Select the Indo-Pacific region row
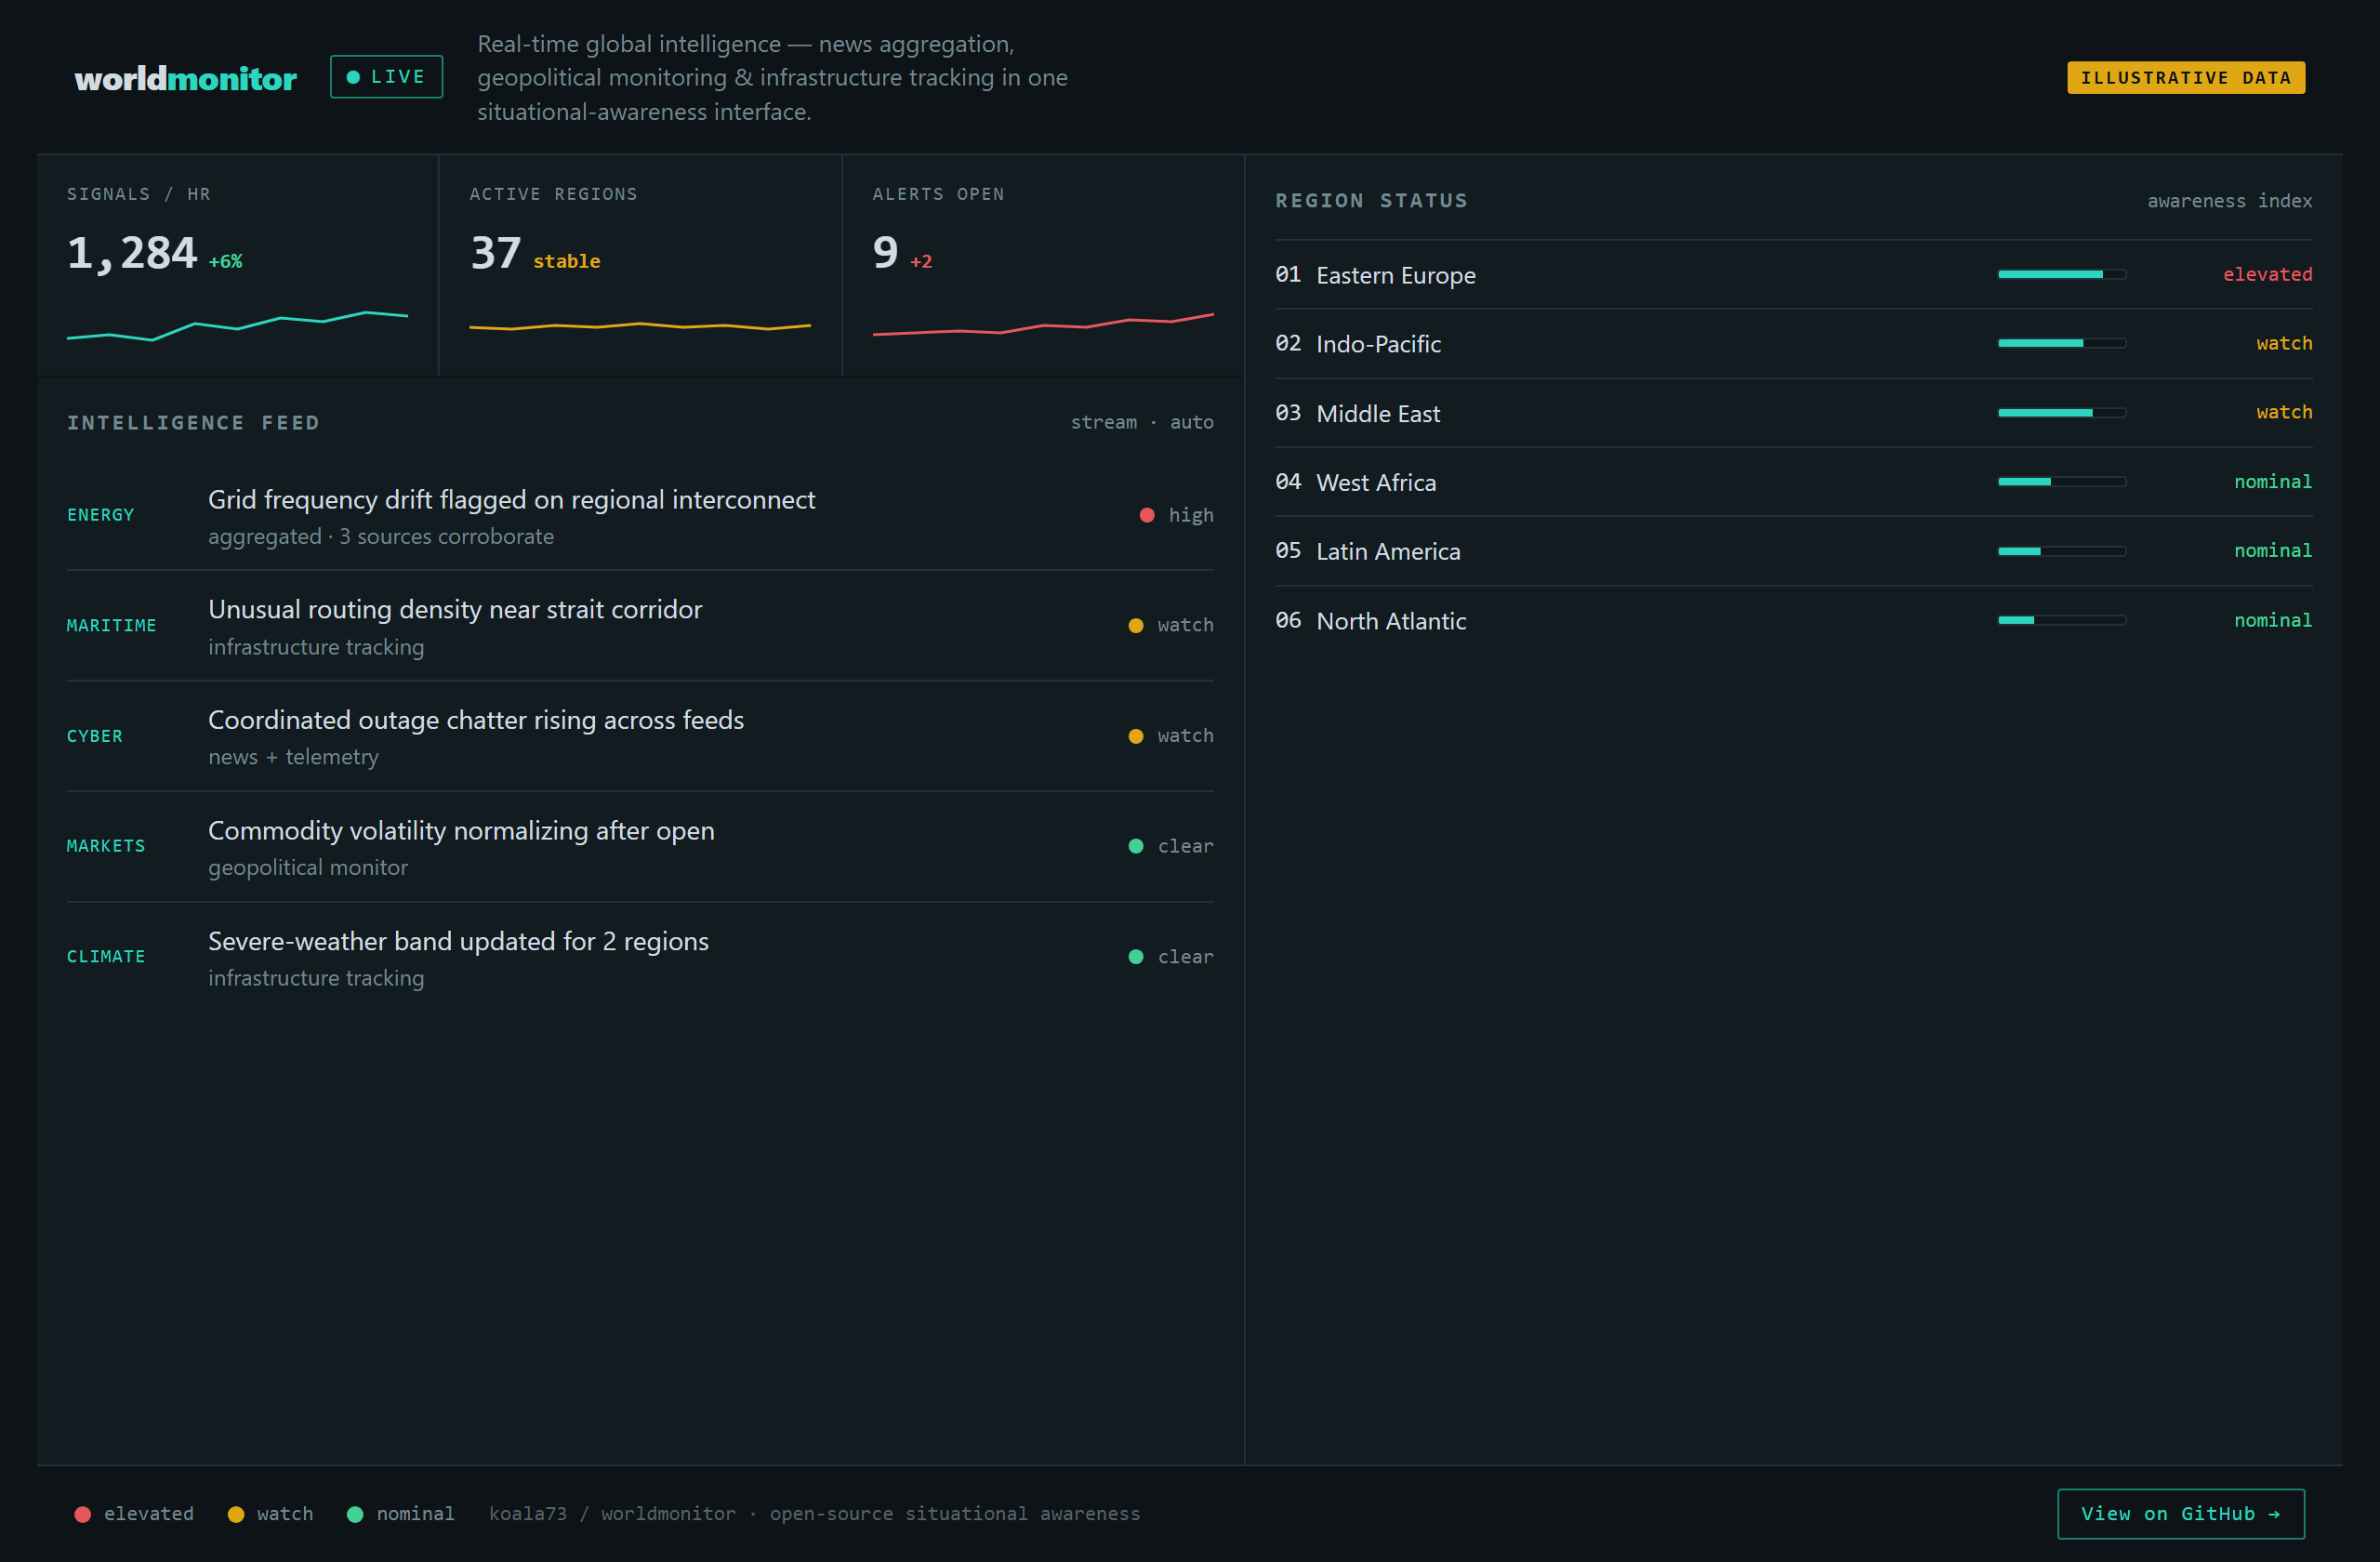Viewport: 2380px width, 1562px height. click(x=1794, y=344)
